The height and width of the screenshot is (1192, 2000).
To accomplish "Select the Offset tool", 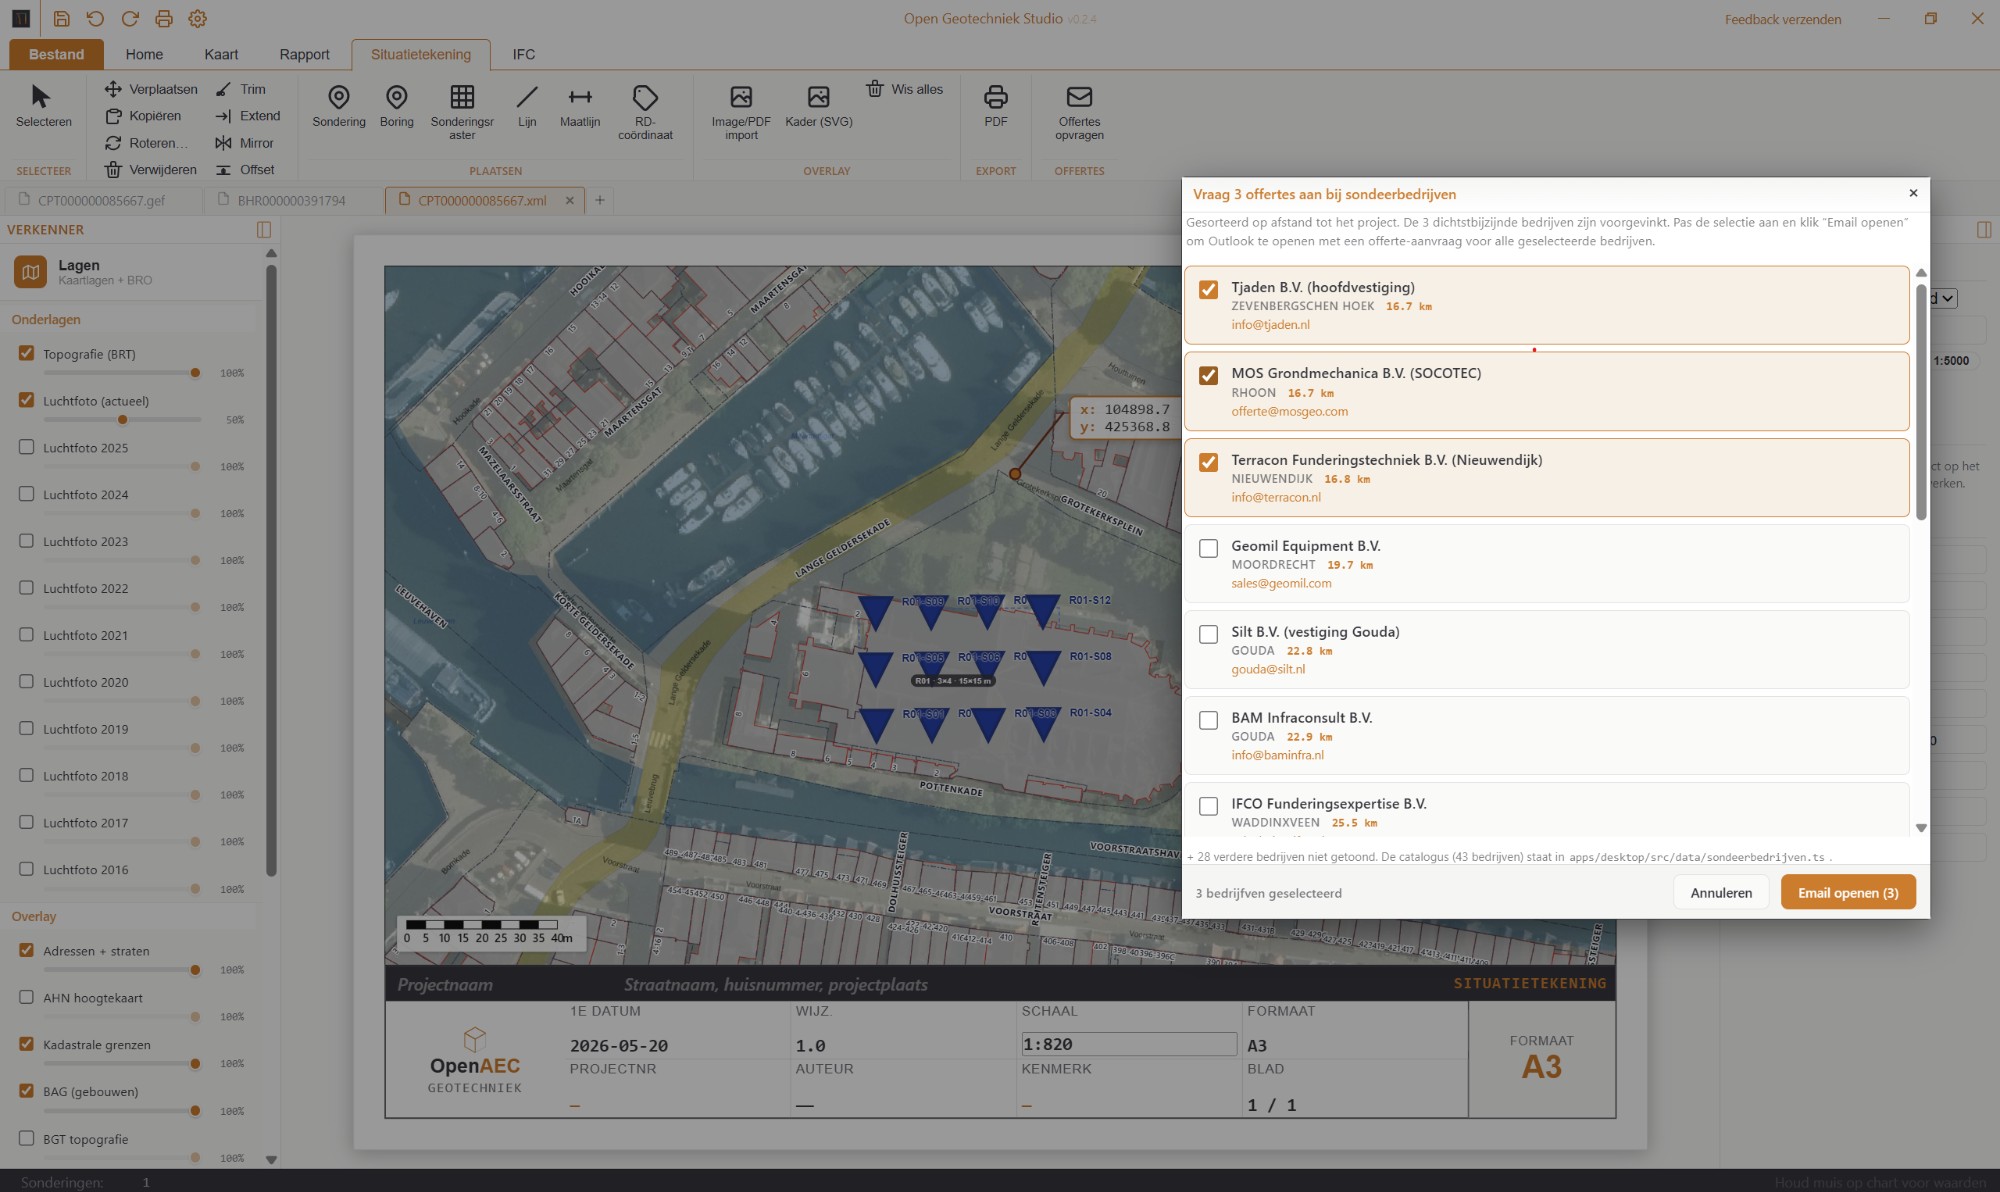I will point(244,170).
